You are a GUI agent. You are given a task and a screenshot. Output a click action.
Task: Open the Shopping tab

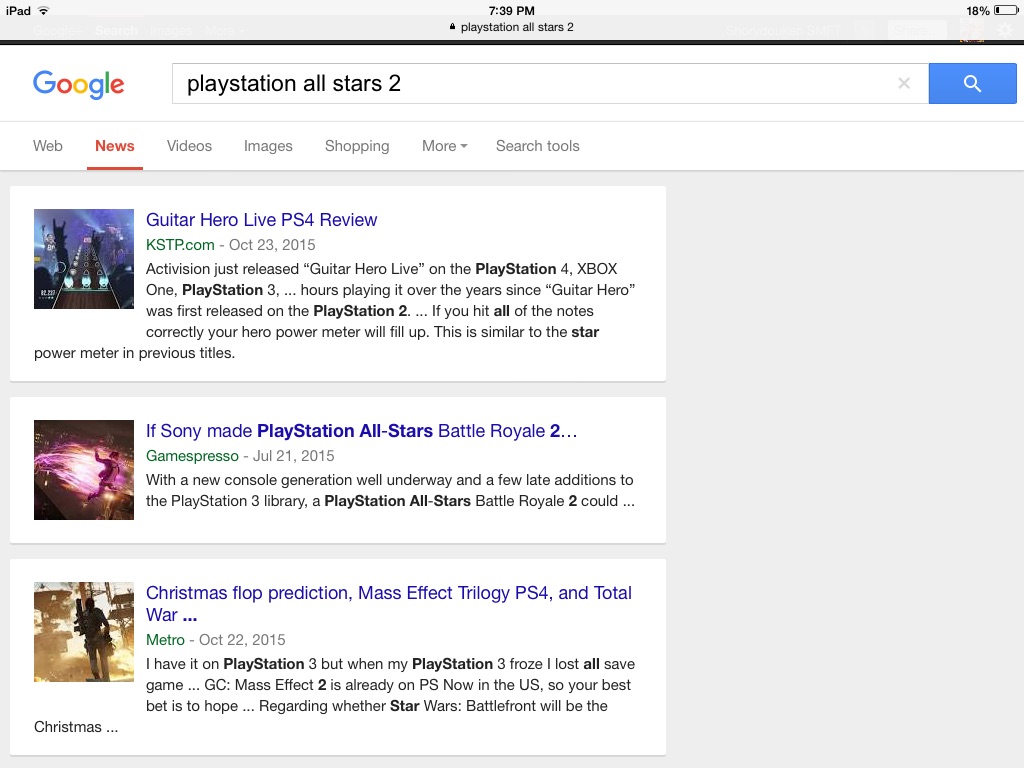pos(357,146)
